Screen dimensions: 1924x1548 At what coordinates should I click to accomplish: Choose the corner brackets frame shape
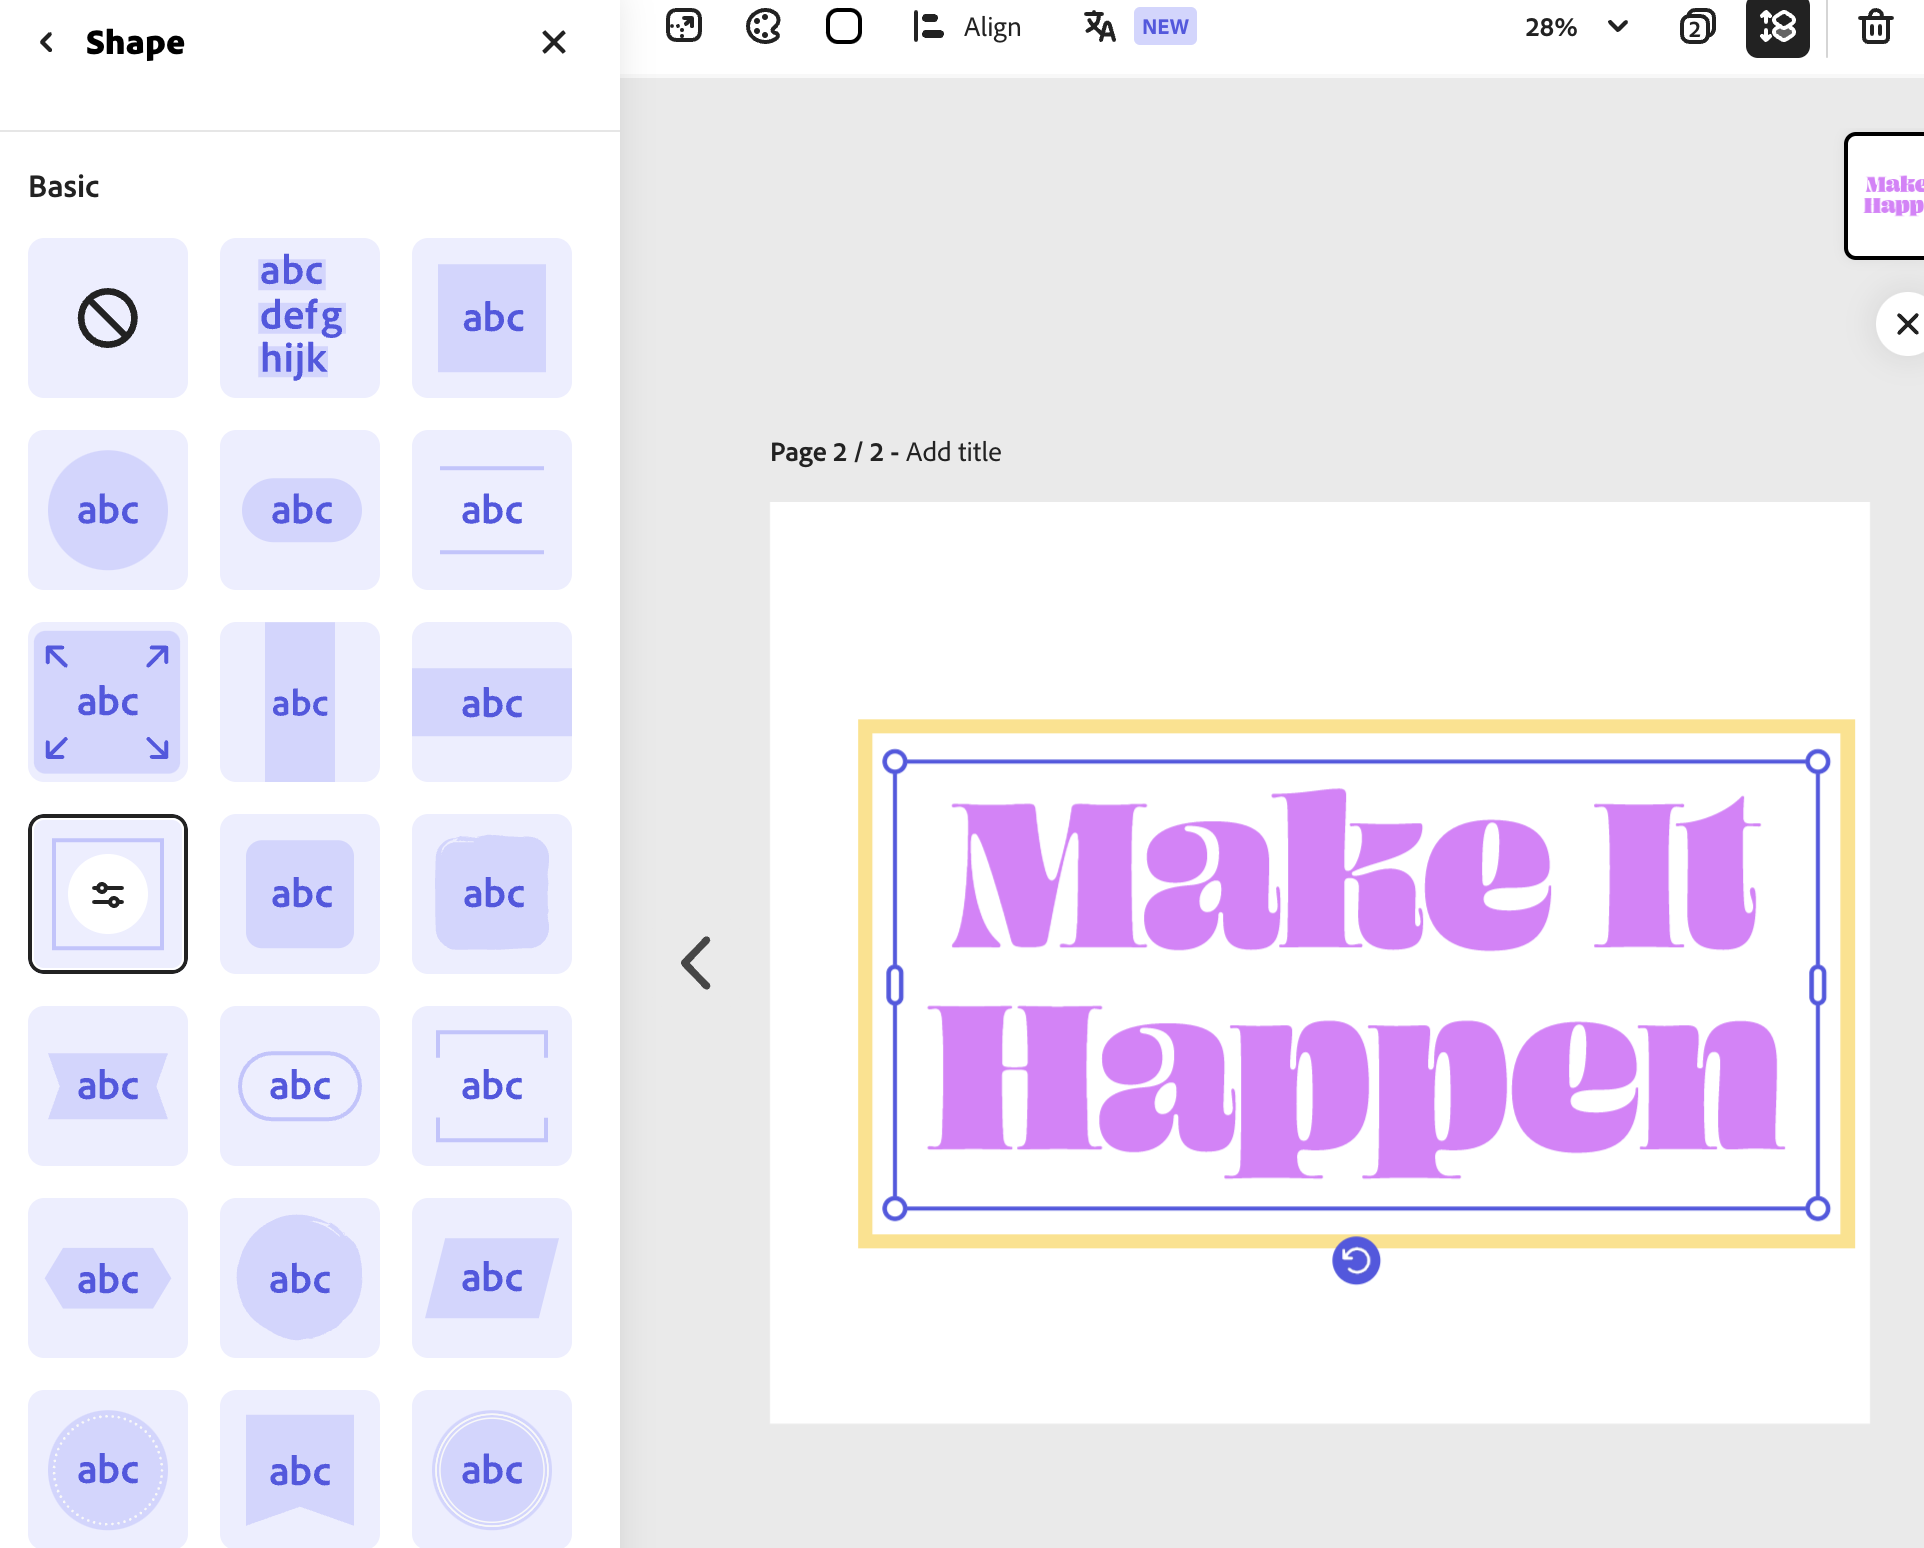492,1086
